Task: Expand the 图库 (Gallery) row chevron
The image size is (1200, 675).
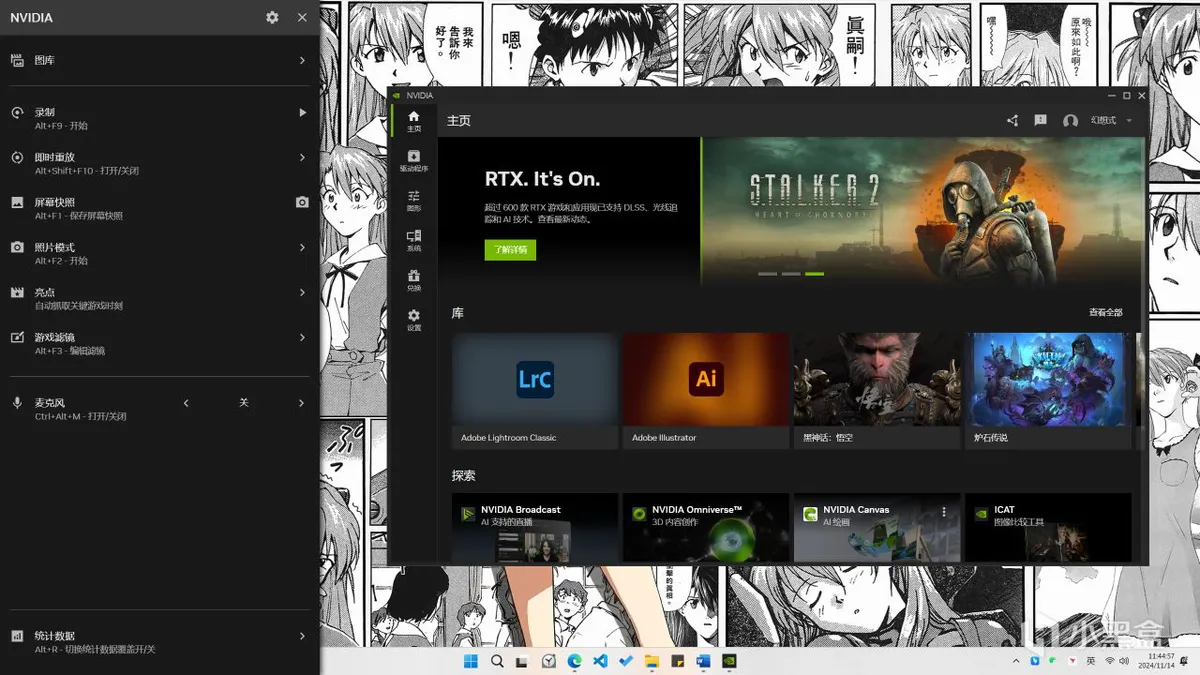Action: (302, 61)
